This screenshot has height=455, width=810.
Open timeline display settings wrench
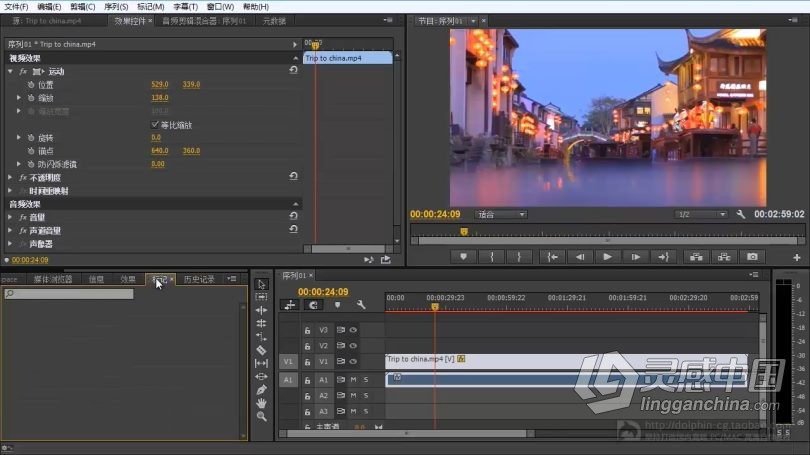click(361, 305)
